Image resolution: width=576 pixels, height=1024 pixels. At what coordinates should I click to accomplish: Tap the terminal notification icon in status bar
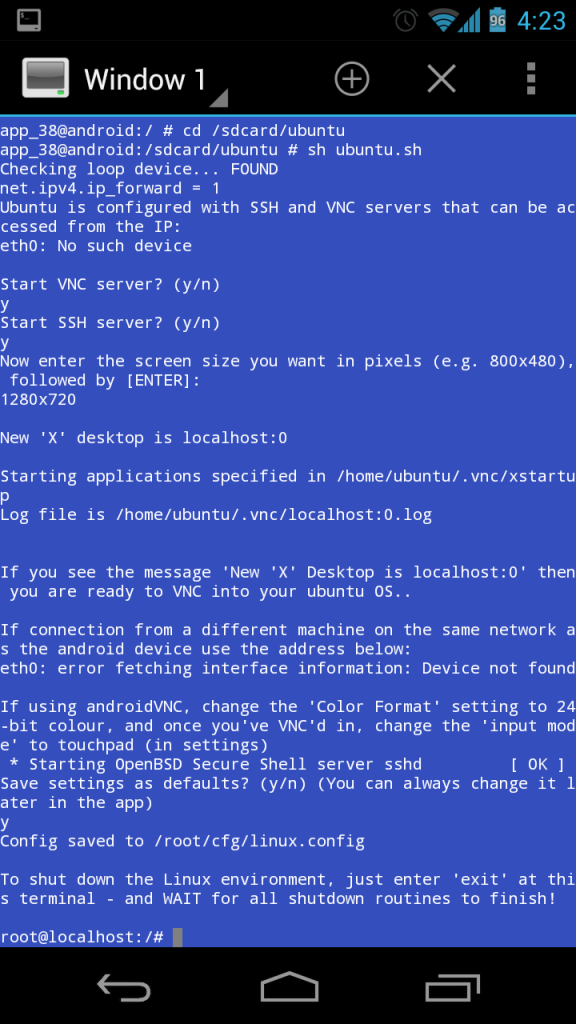[29, 20]
